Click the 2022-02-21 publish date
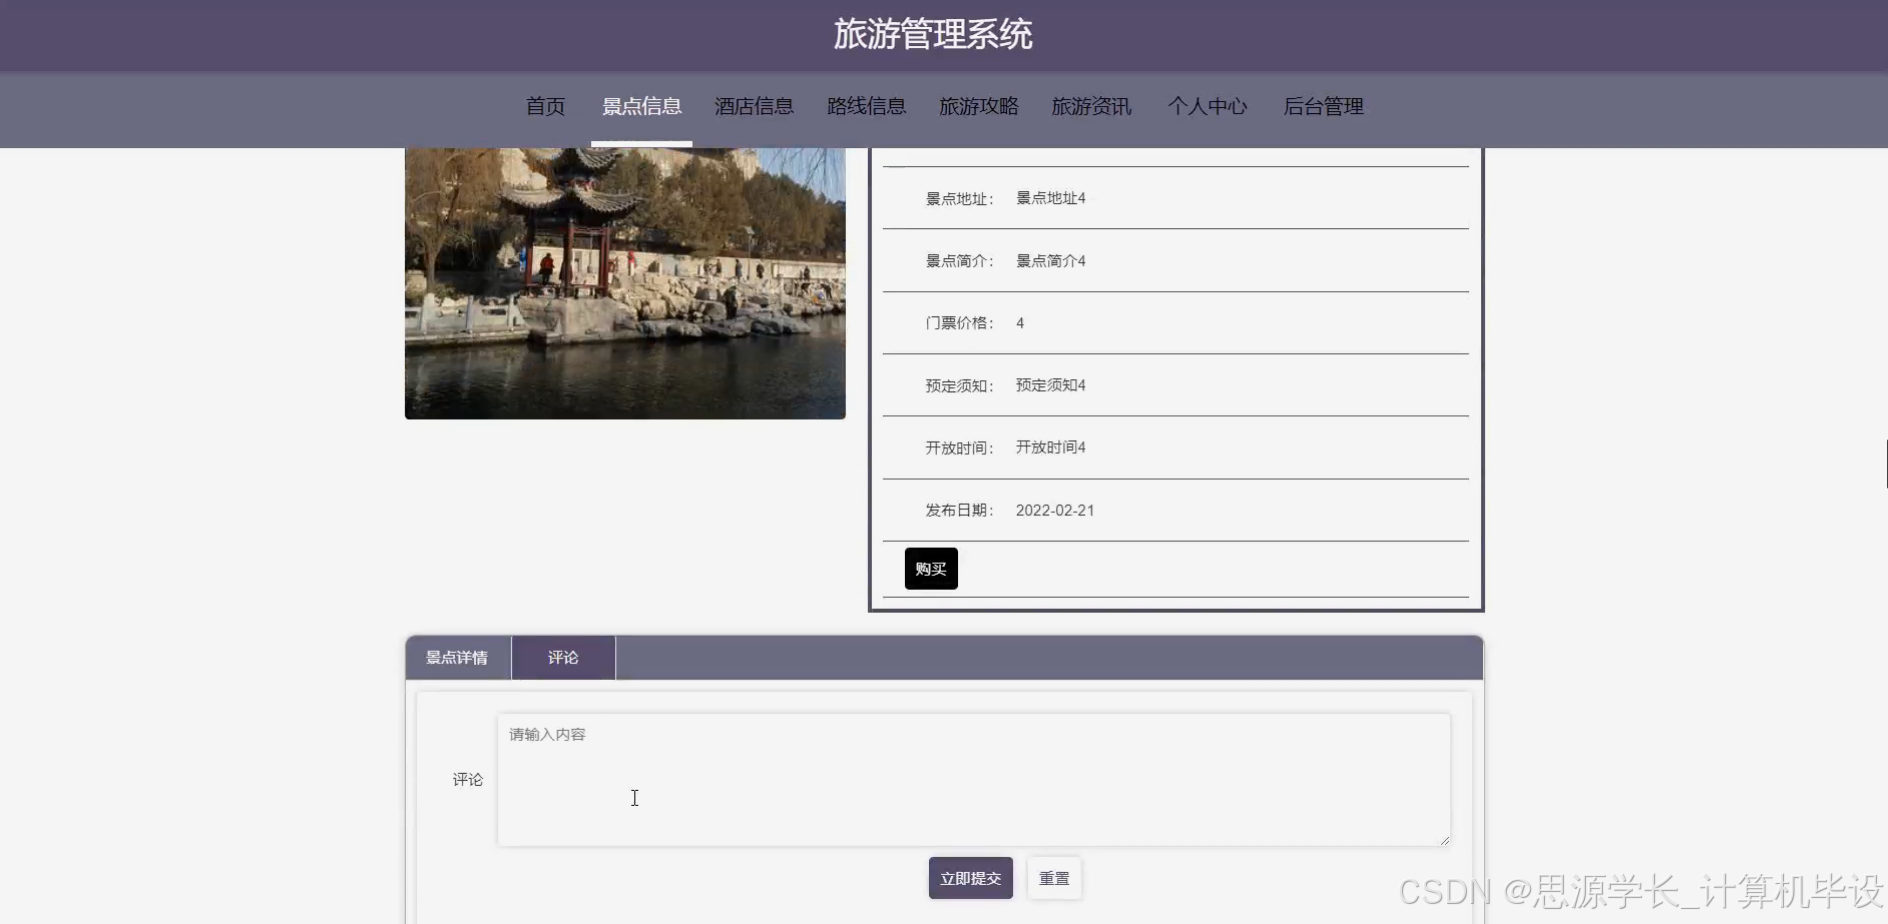This screenshot has height=924, width=1888. coord(1055,510)
